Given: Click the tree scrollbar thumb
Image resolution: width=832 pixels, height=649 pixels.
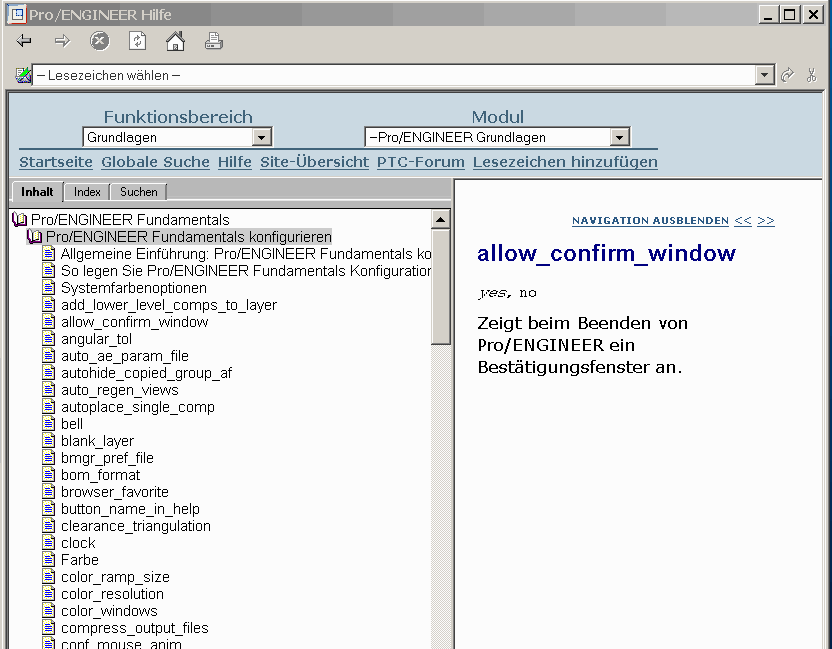Looking at the screenshot, I should click(441, 287).
